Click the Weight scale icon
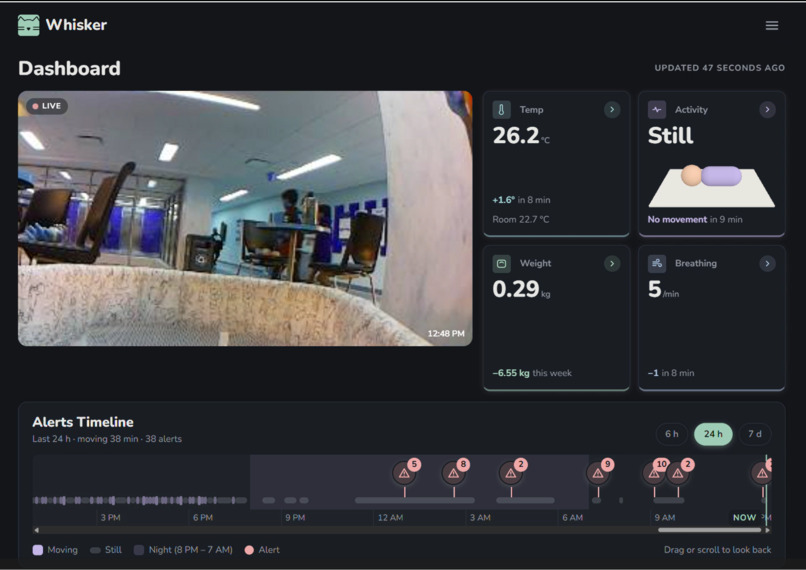This screenshot has height=570, width=806. coord(501,264)
